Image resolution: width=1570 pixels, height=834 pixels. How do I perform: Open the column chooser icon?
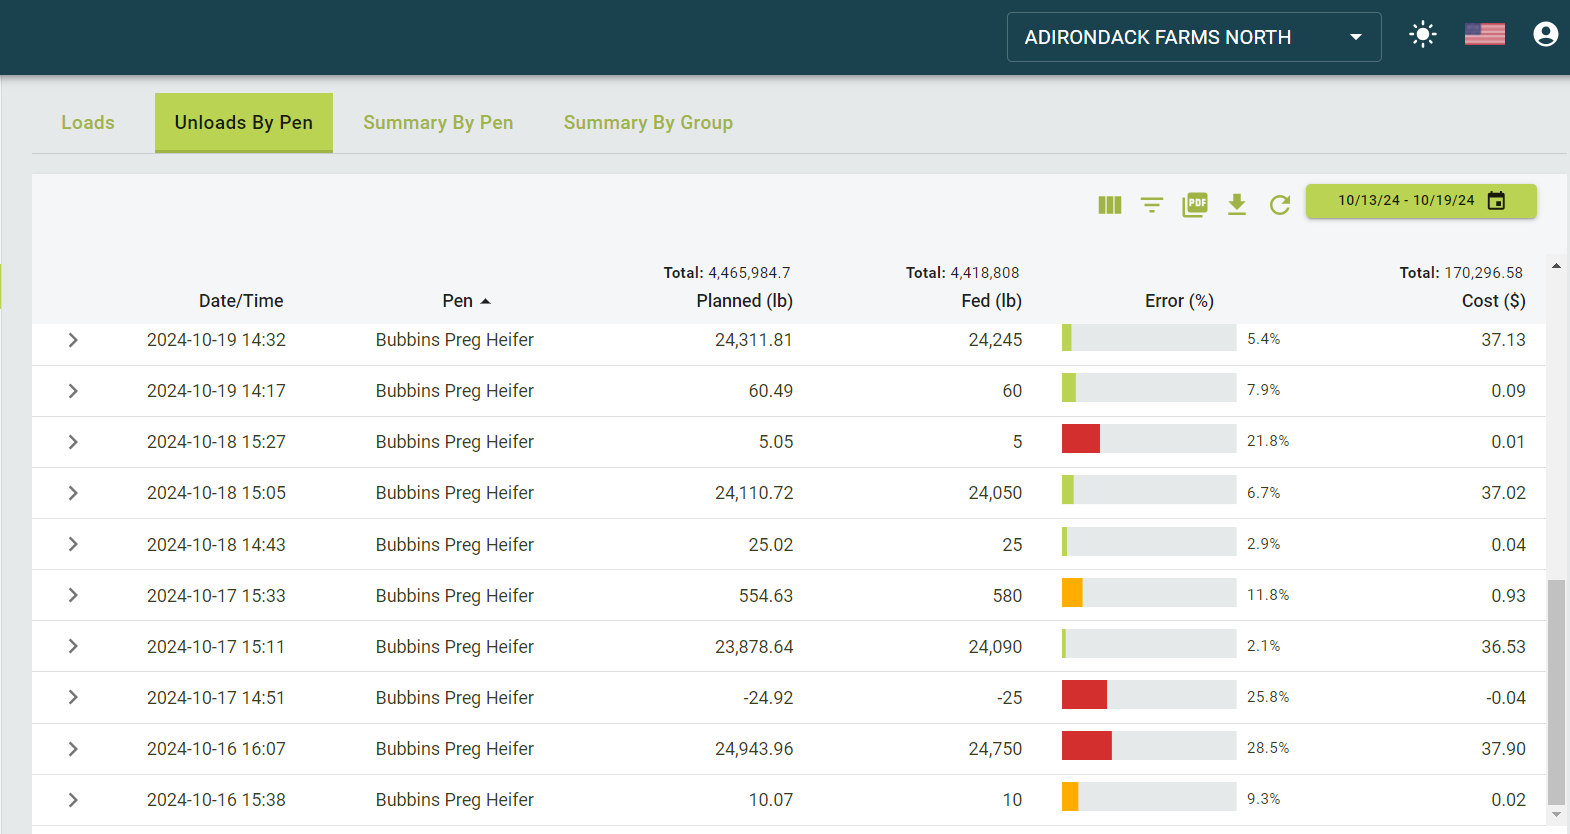click(x=1110, y=205)
